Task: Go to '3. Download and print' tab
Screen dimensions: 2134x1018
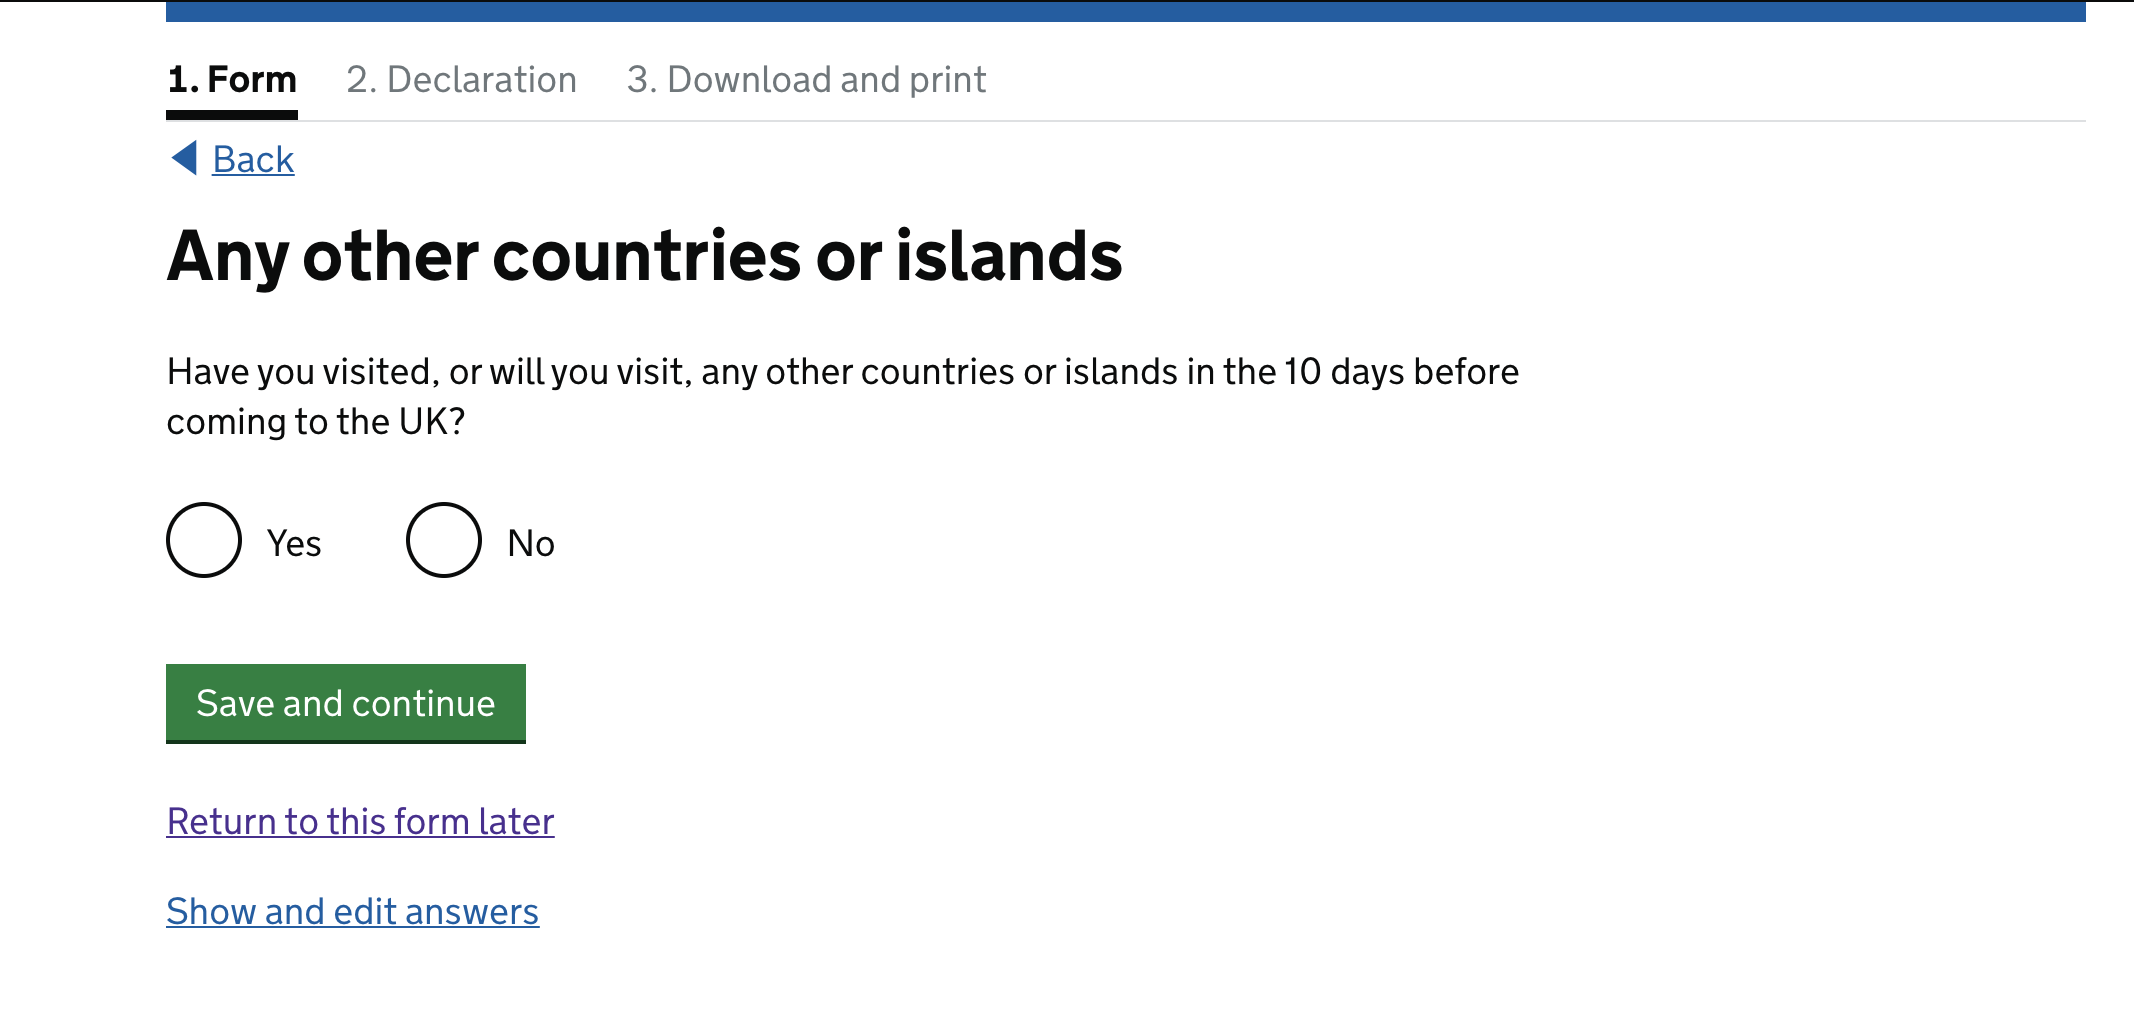Action: [806, 80]
